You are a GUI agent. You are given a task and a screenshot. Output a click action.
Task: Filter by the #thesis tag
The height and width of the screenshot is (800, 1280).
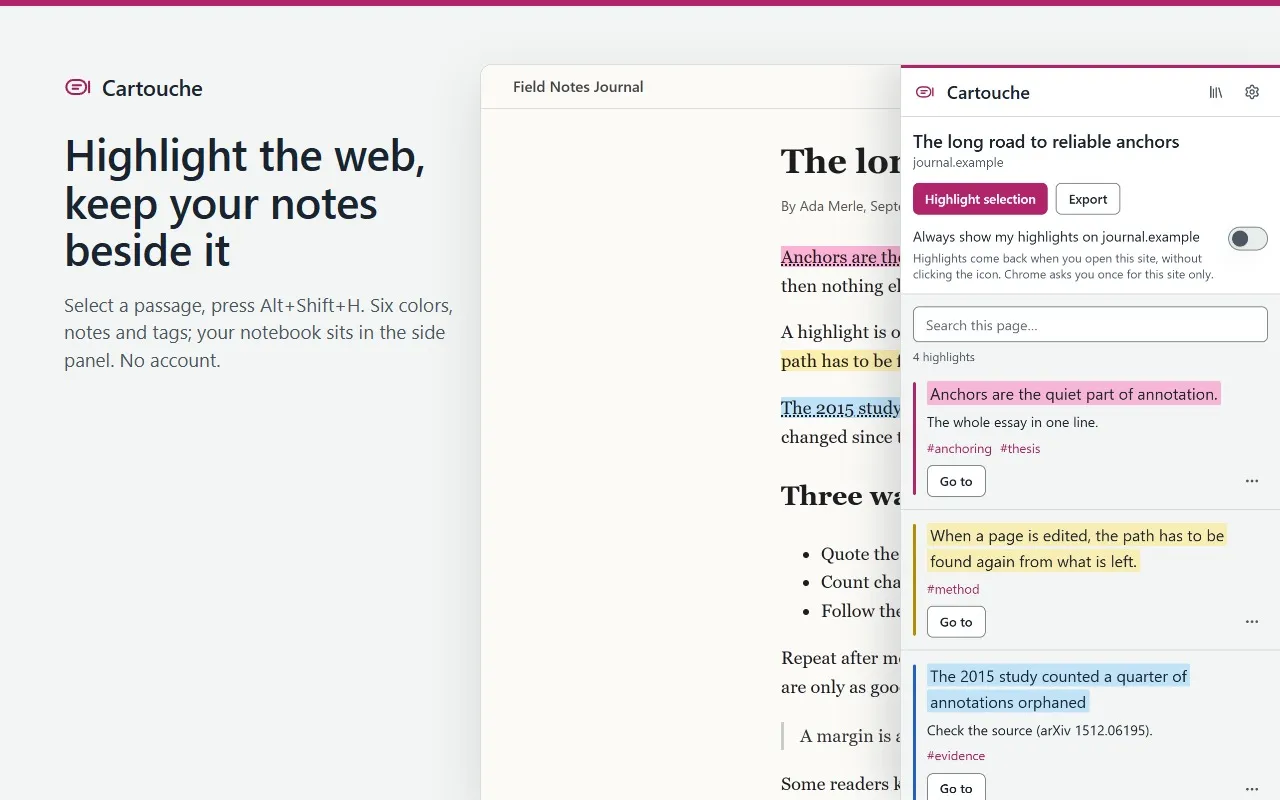click(x=1020, y=449)
